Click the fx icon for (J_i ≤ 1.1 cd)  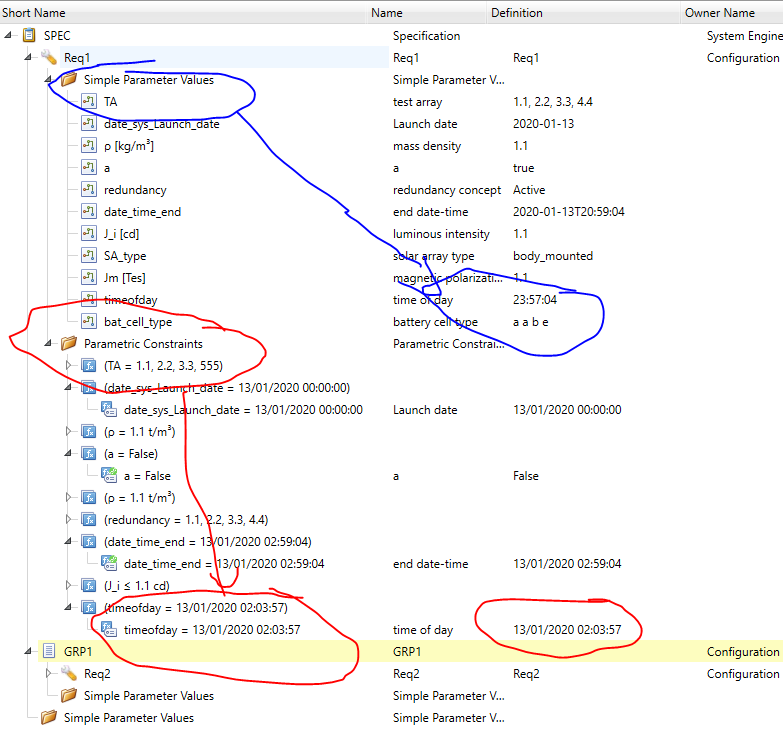[89, 585]
